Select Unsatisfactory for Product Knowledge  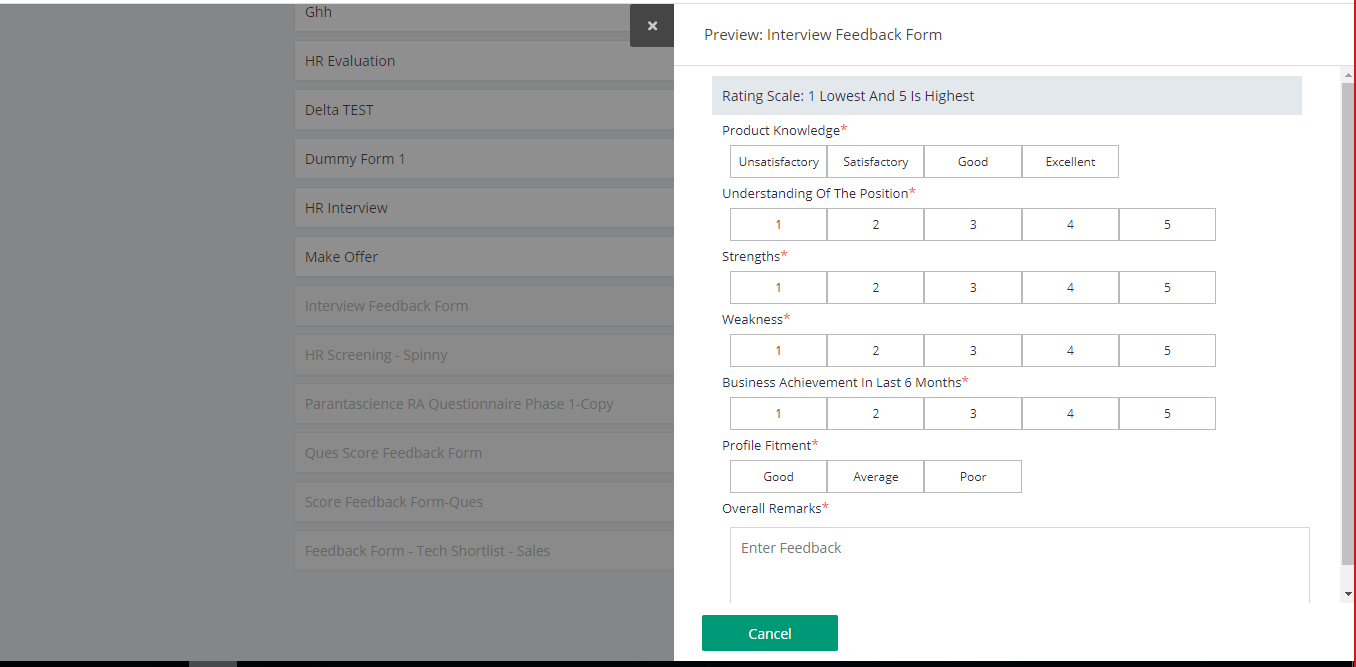click(x=778, y=161)
